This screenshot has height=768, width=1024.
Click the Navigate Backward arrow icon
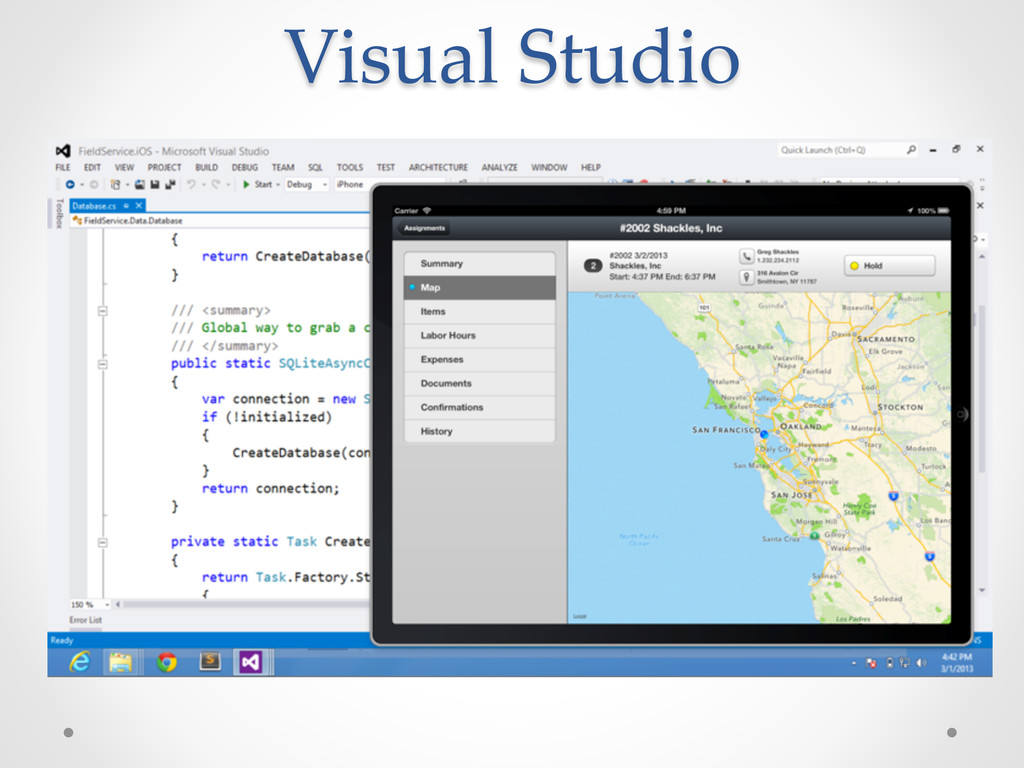(70, 185)
